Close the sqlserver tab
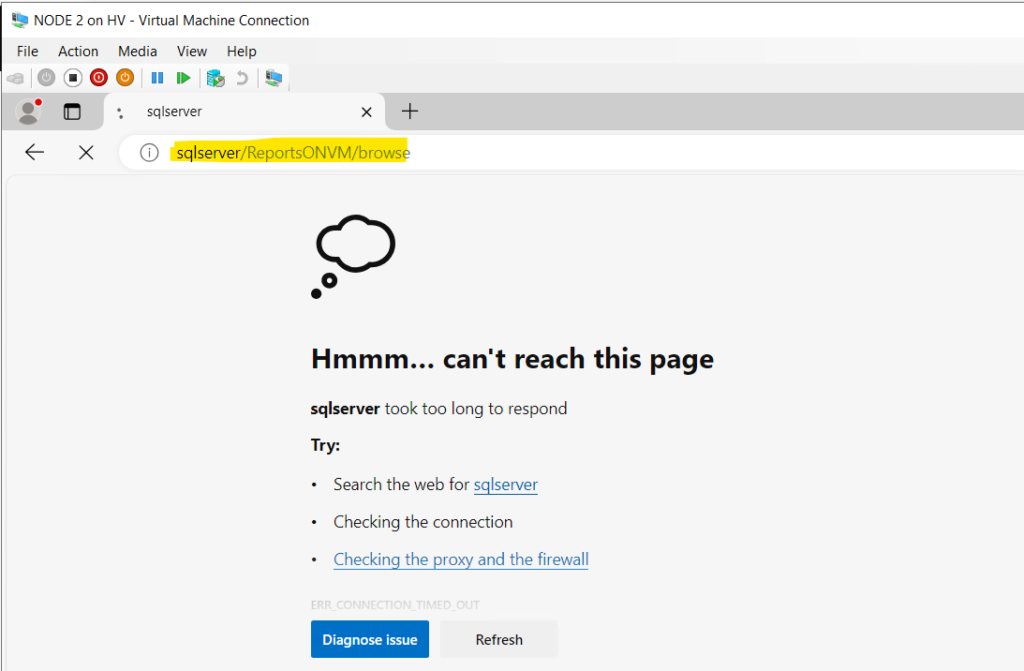 (x=366, y=112)
